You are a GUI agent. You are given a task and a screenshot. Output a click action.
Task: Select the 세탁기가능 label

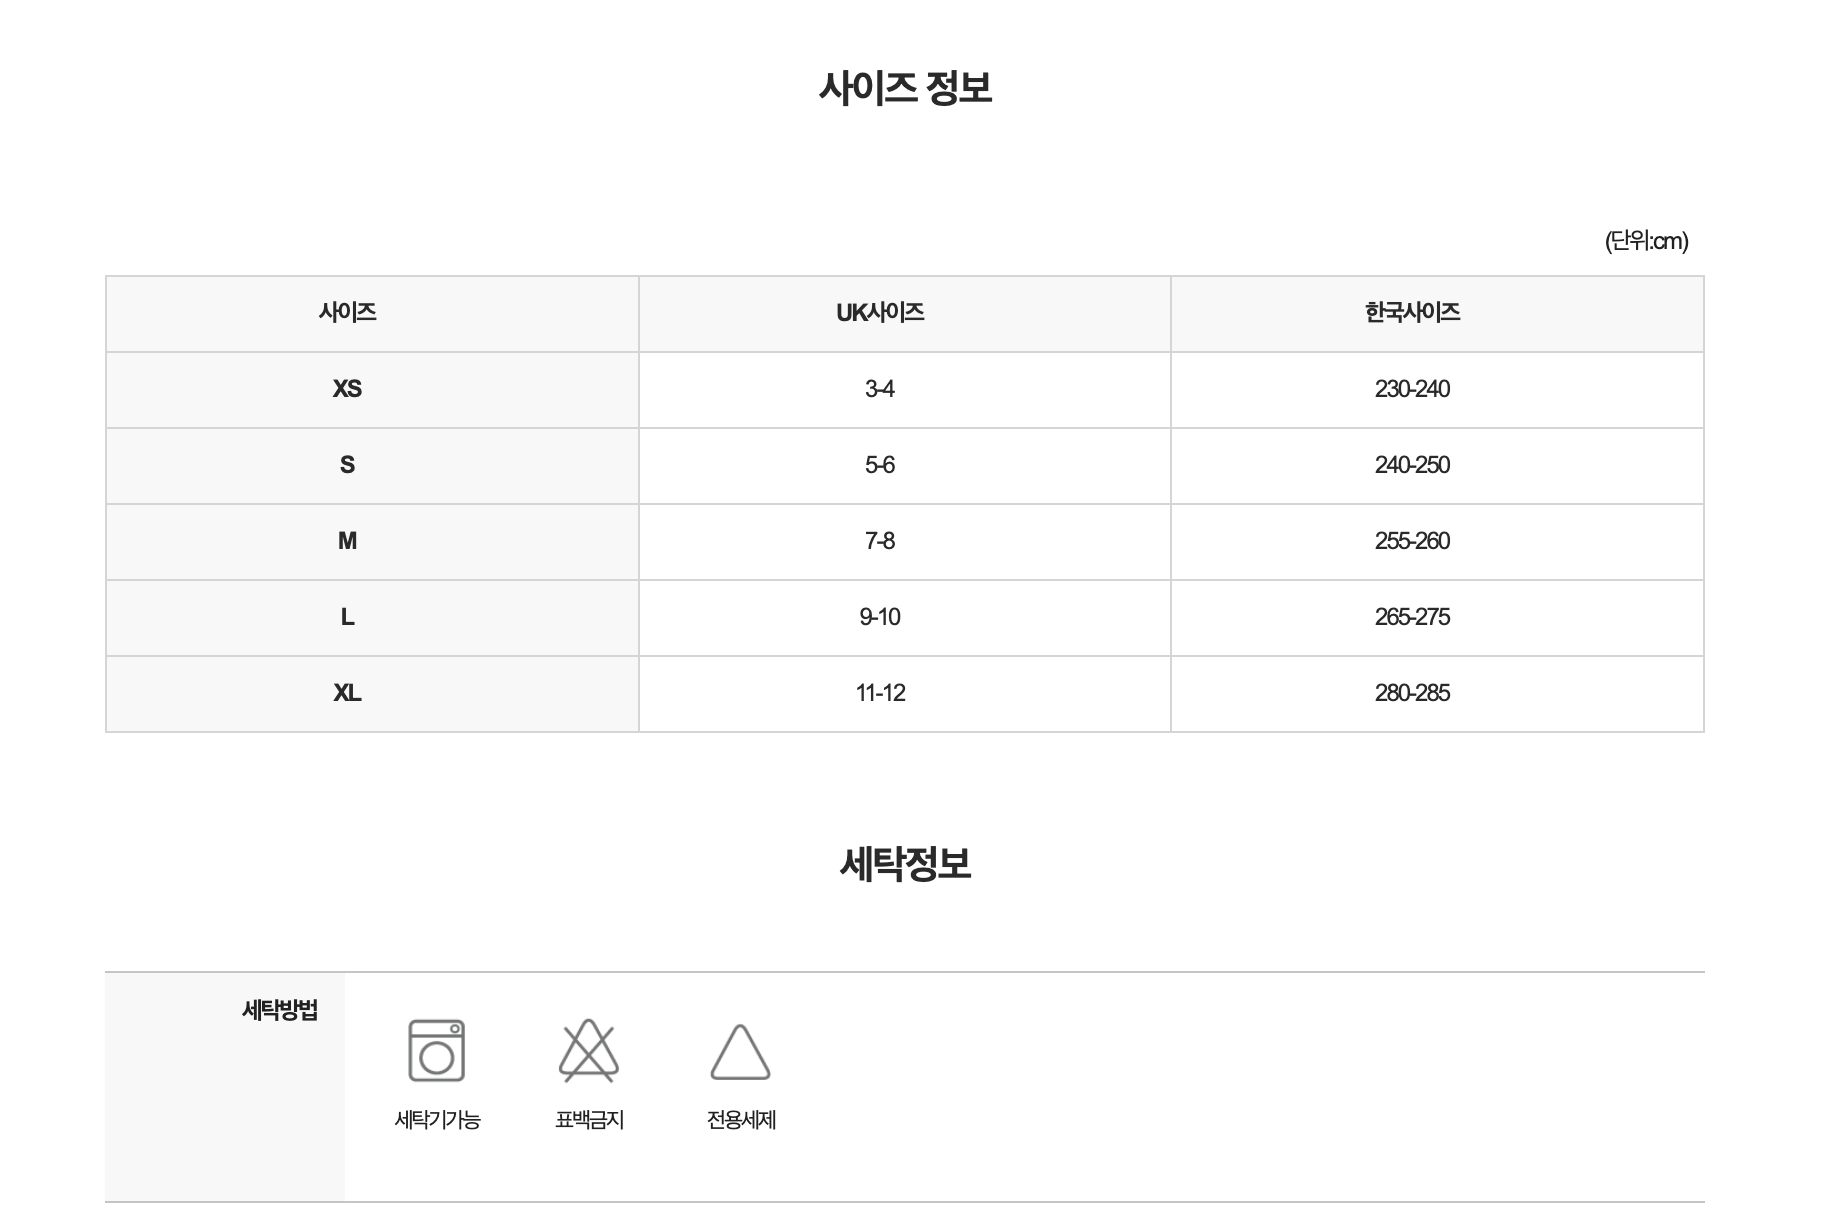pyautogui.click(x=437, y=1120)
